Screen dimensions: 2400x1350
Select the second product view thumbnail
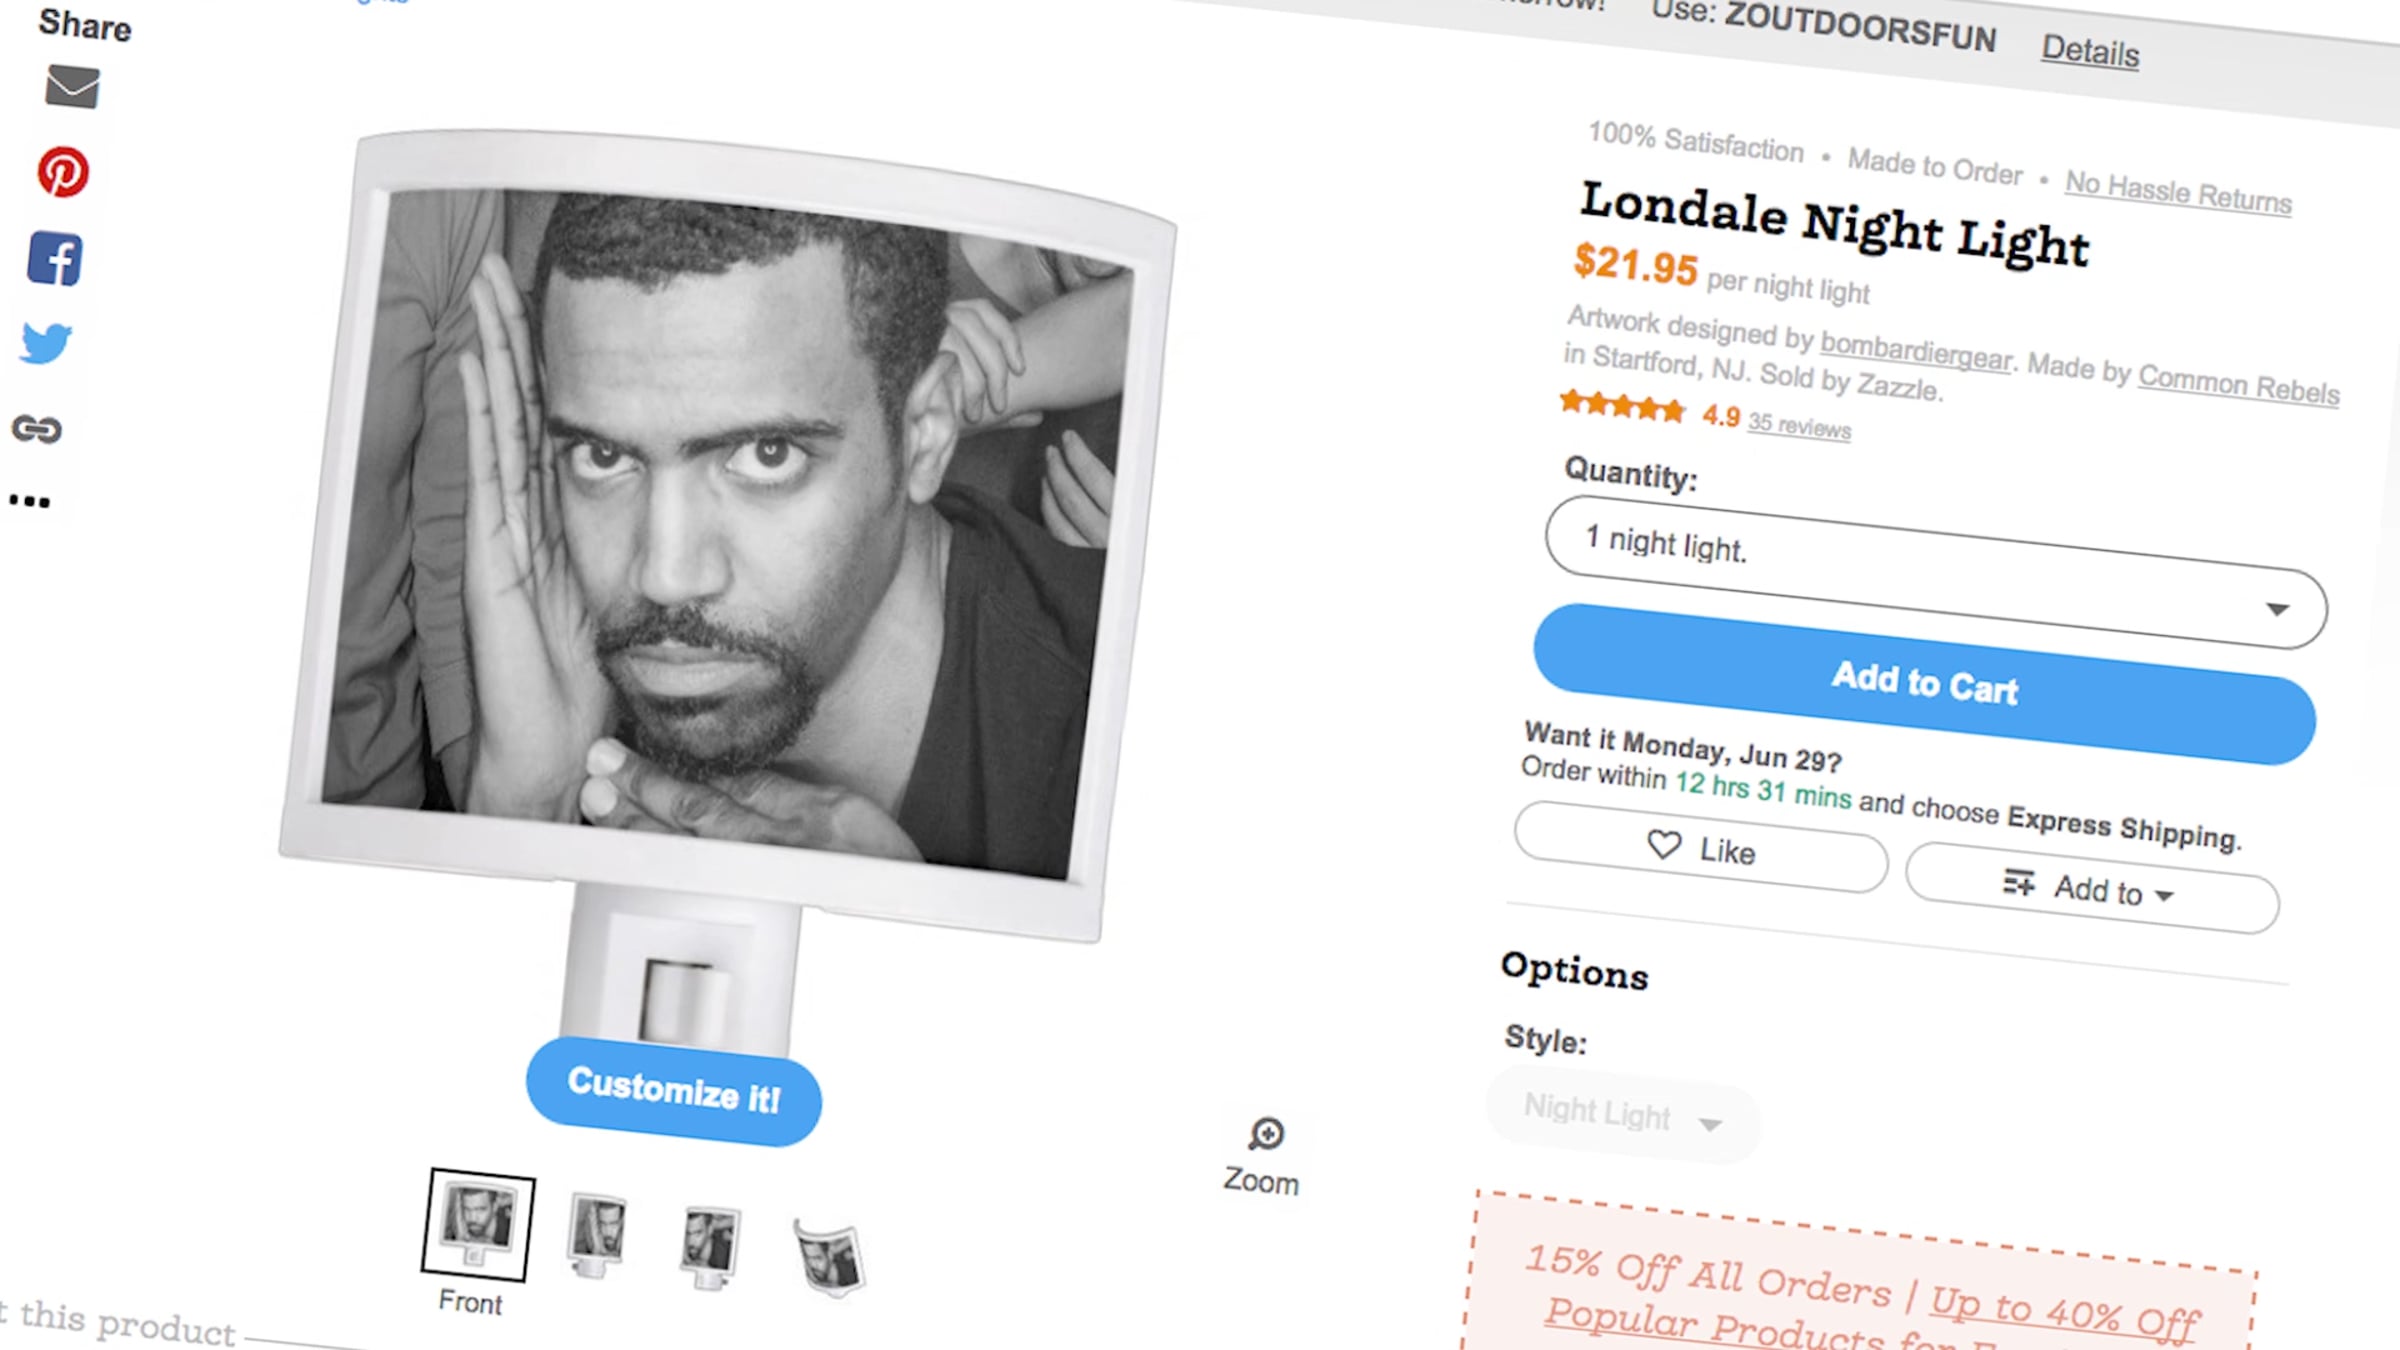click(597, 1233)
